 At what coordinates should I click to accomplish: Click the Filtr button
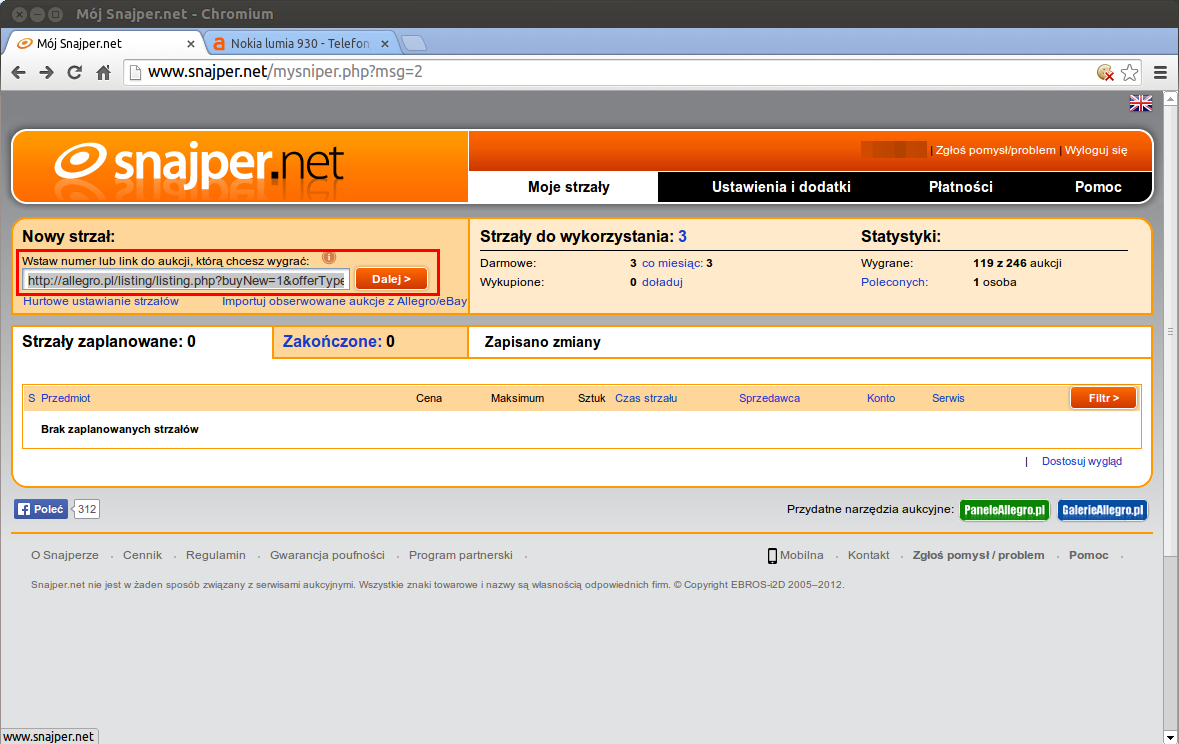pyautogui.click(x=1103, y=398)
